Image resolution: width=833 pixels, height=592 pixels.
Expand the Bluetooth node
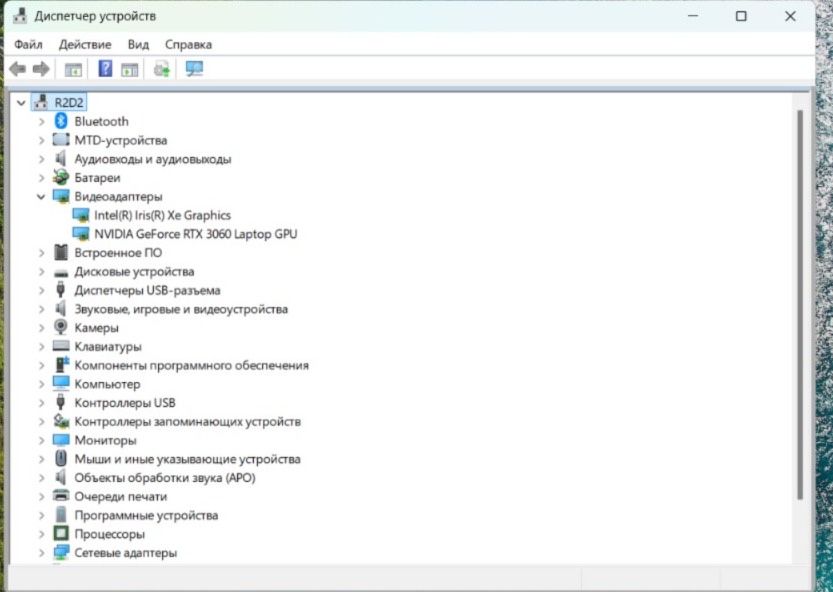tap(41, 122)
